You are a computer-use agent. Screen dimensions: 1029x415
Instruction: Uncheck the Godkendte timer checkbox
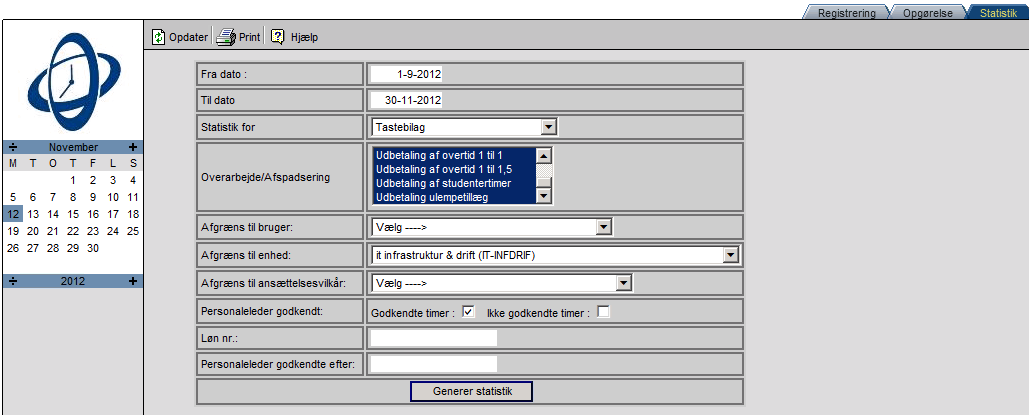click(x=468, y=312)
